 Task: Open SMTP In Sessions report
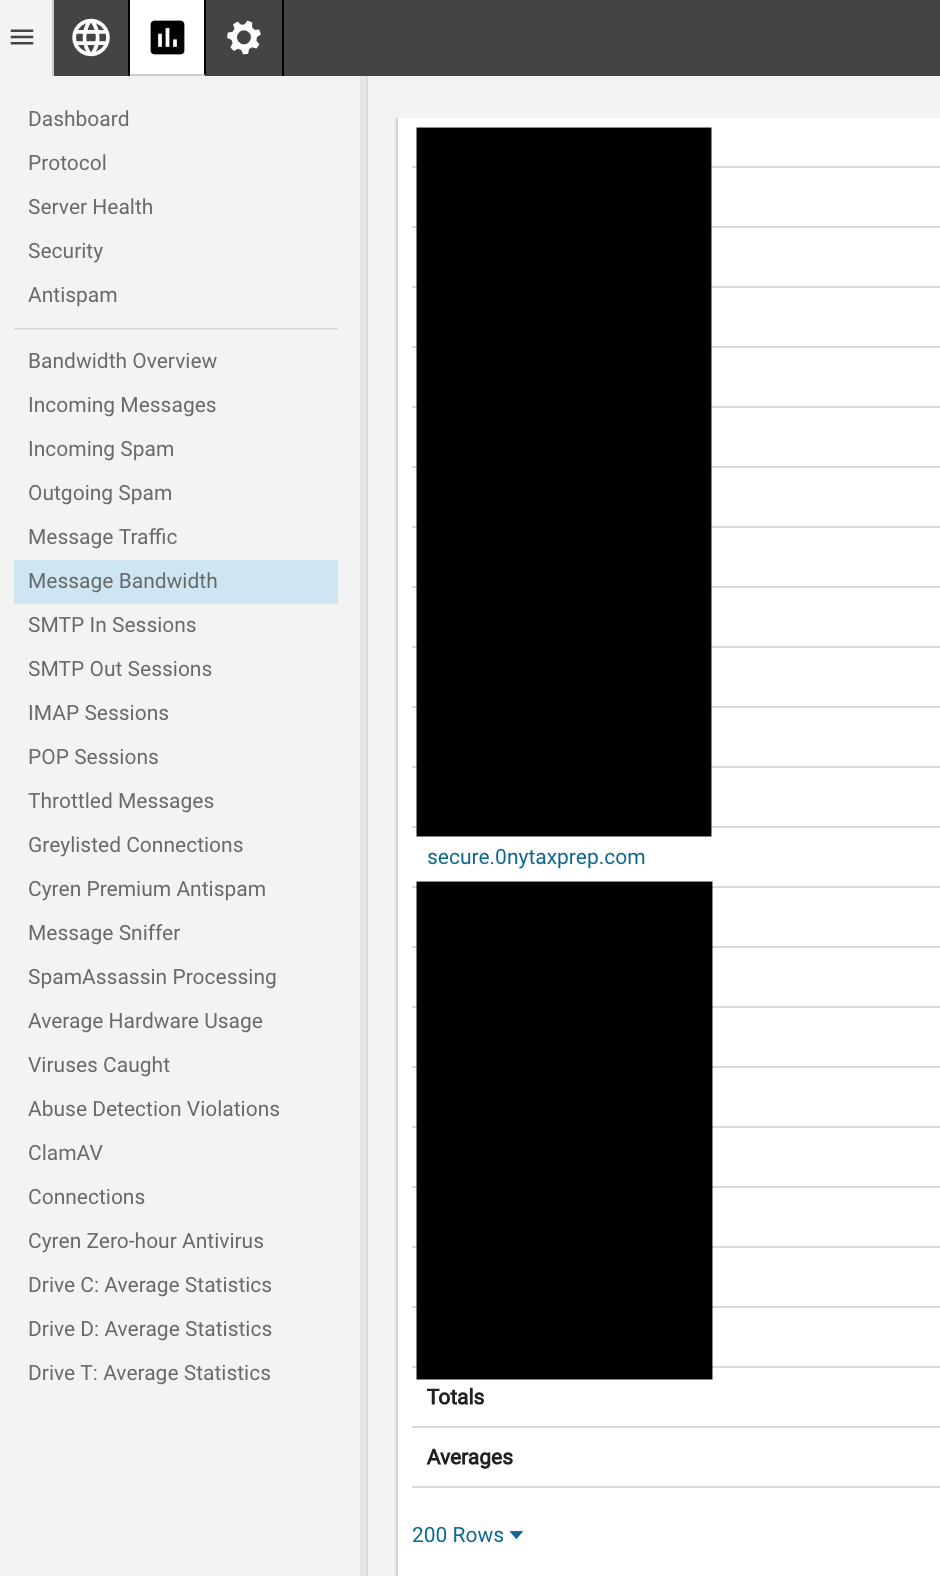pos(112,625)
